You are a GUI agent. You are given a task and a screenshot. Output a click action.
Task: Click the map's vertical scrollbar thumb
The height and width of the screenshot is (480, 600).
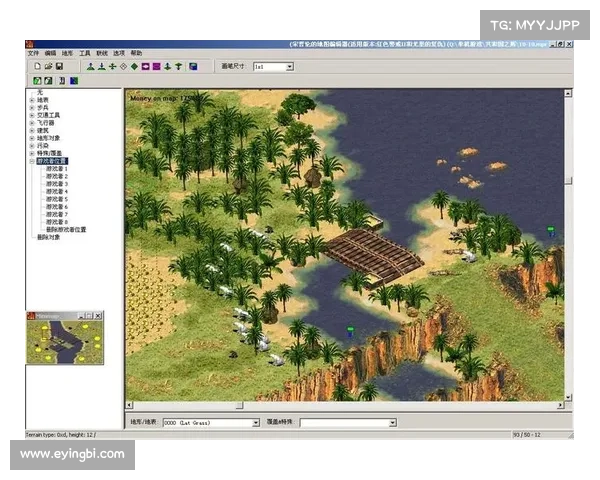click(568, 180)
